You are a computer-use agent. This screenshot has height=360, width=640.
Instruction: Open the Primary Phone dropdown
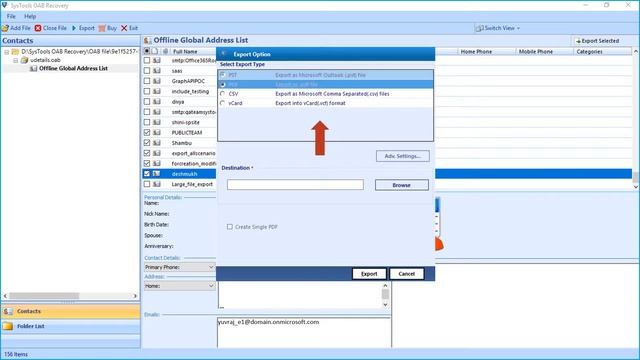click(x=180, y=267)
